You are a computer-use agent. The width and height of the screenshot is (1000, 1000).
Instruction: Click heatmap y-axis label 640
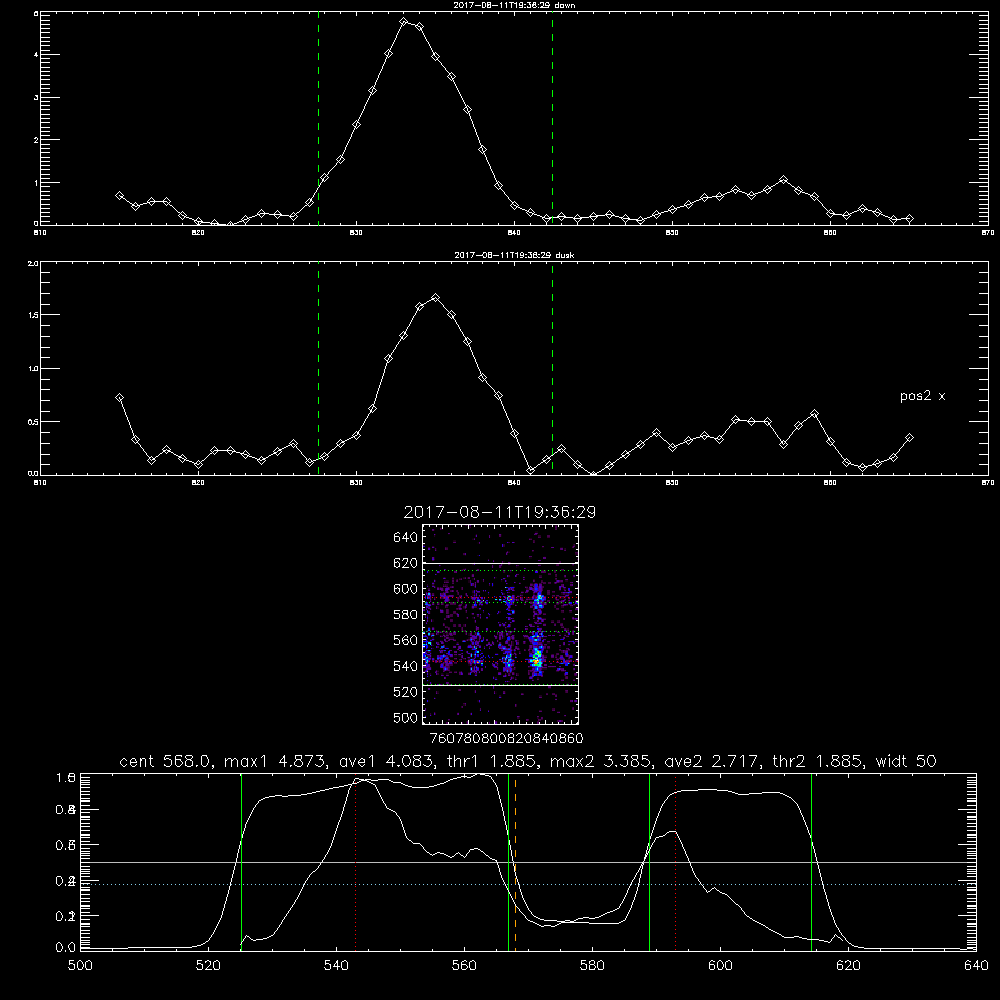(x=406, y=538)
